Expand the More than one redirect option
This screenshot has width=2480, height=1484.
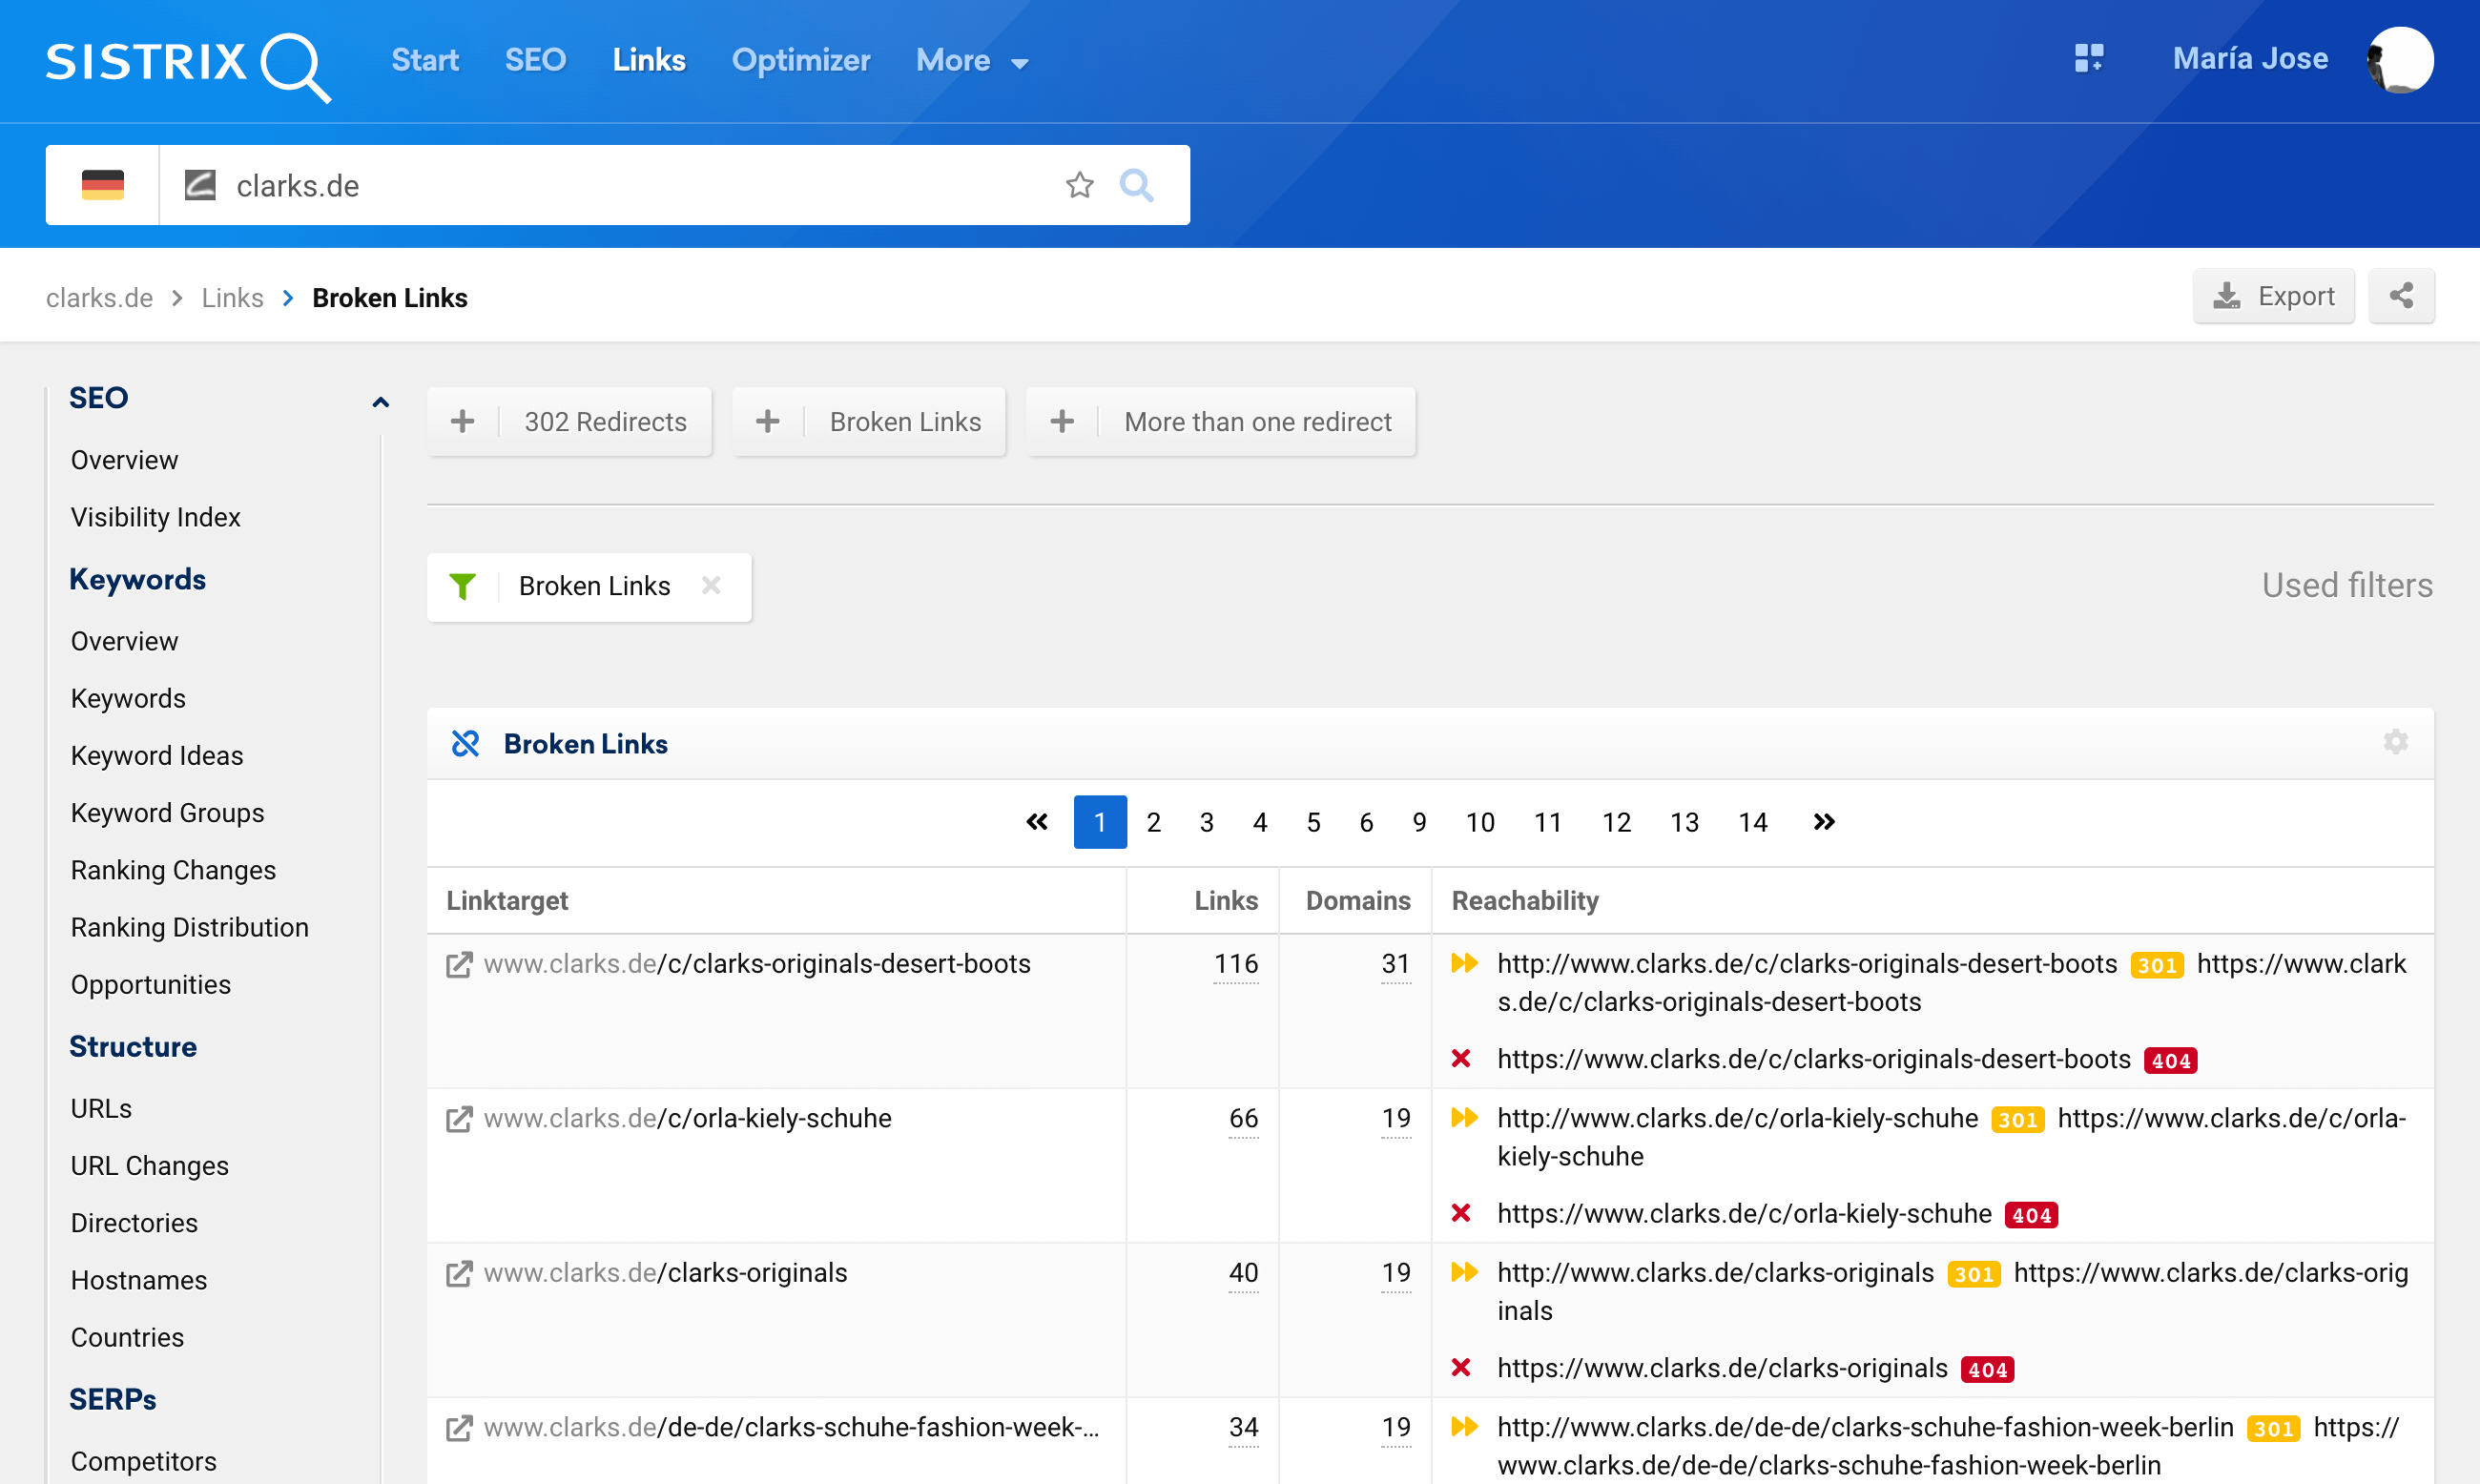pyautogui.click(x=1062, y=421)
